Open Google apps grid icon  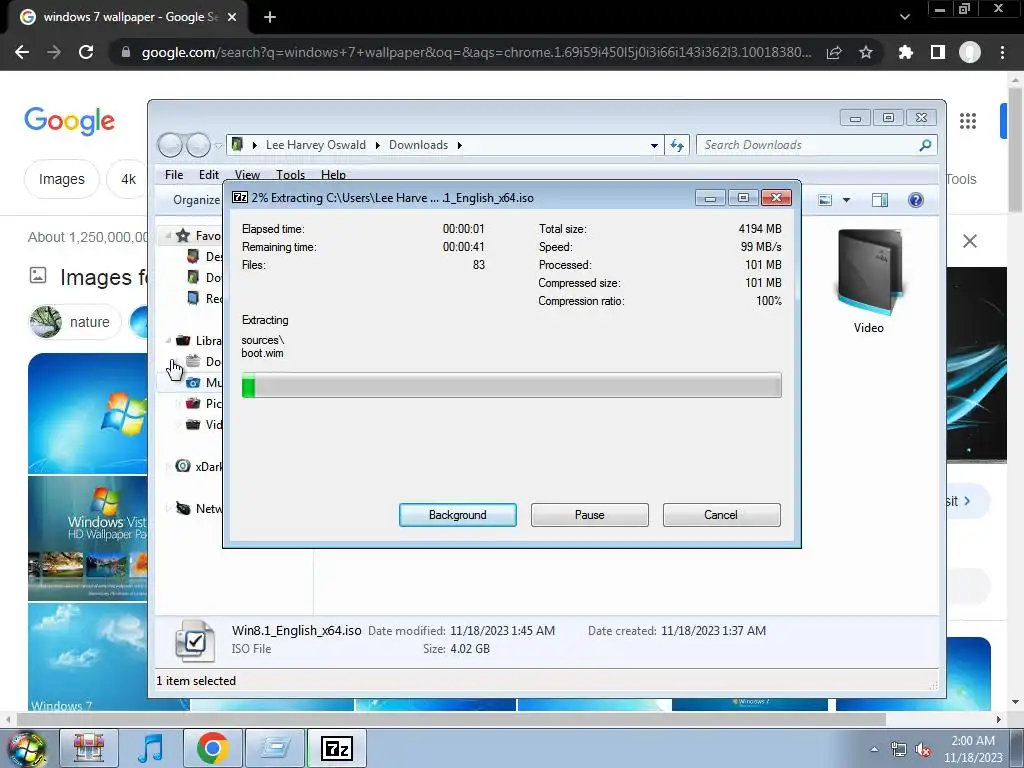pos(968,120)
